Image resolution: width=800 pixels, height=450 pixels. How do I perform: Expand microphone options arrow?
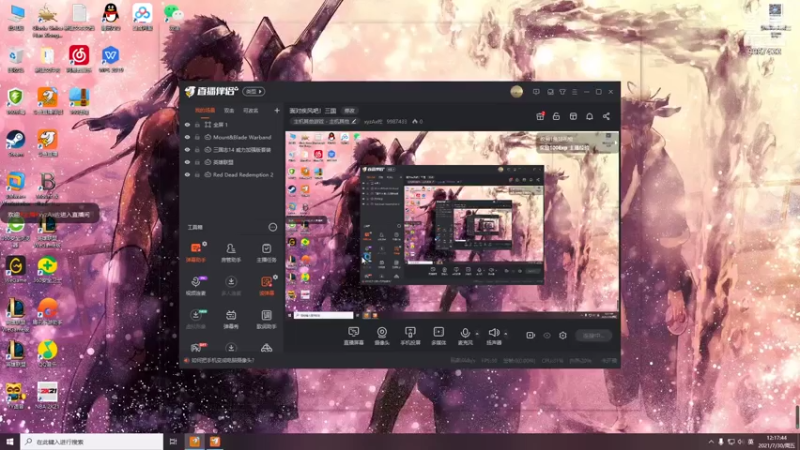coord(477,334)
